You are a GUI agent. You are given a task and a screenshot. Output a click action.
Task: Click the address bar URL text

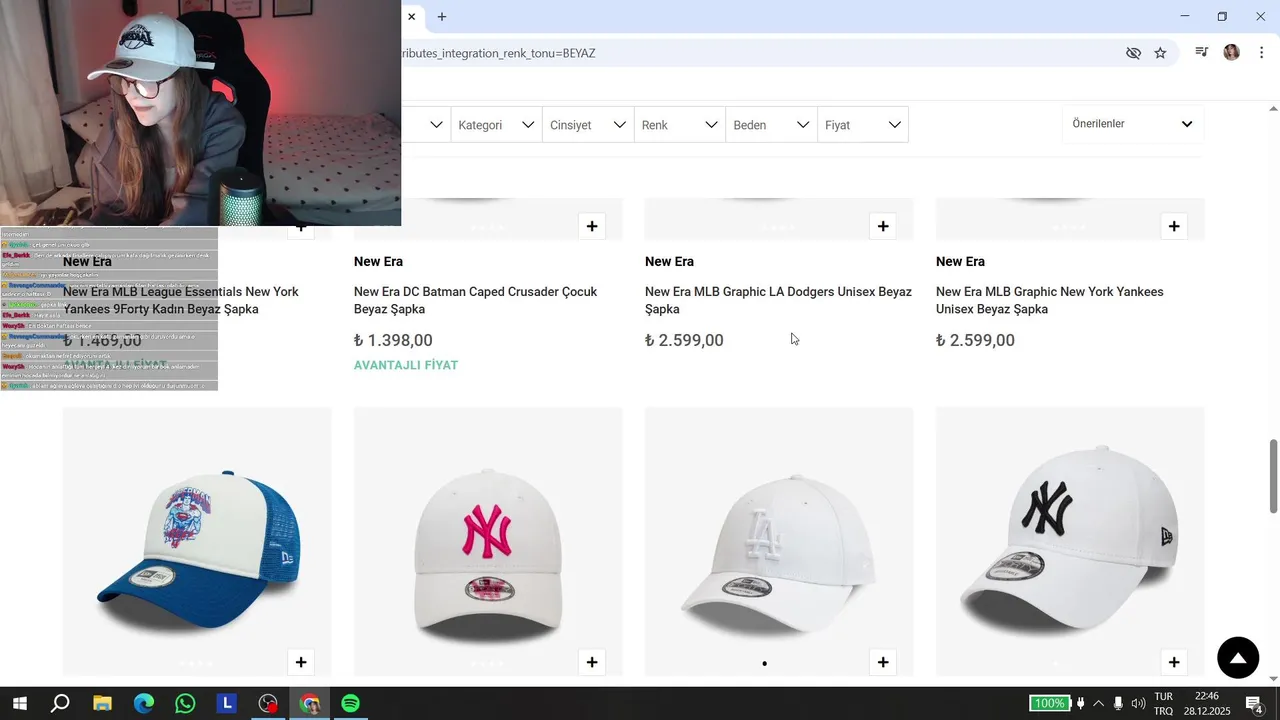point(499,53)
